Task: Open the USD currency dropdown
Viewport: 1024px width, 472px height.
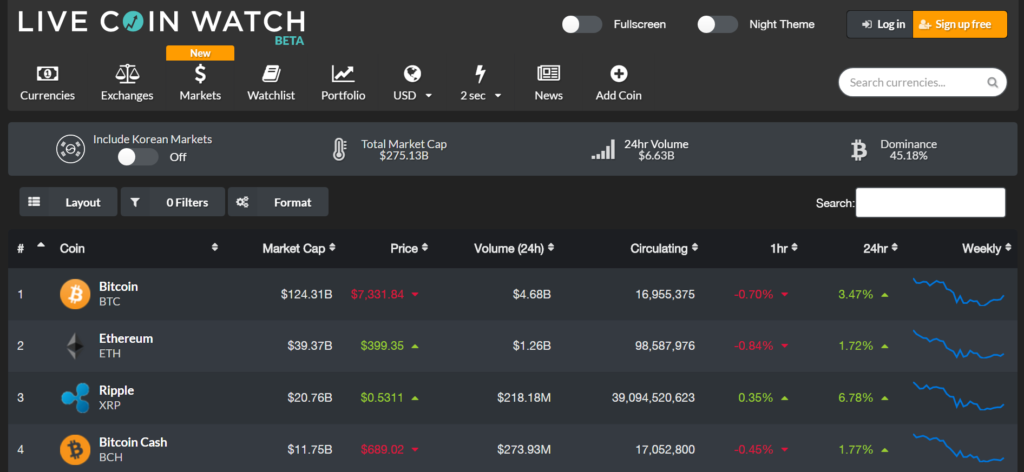Action: (412, 83)
